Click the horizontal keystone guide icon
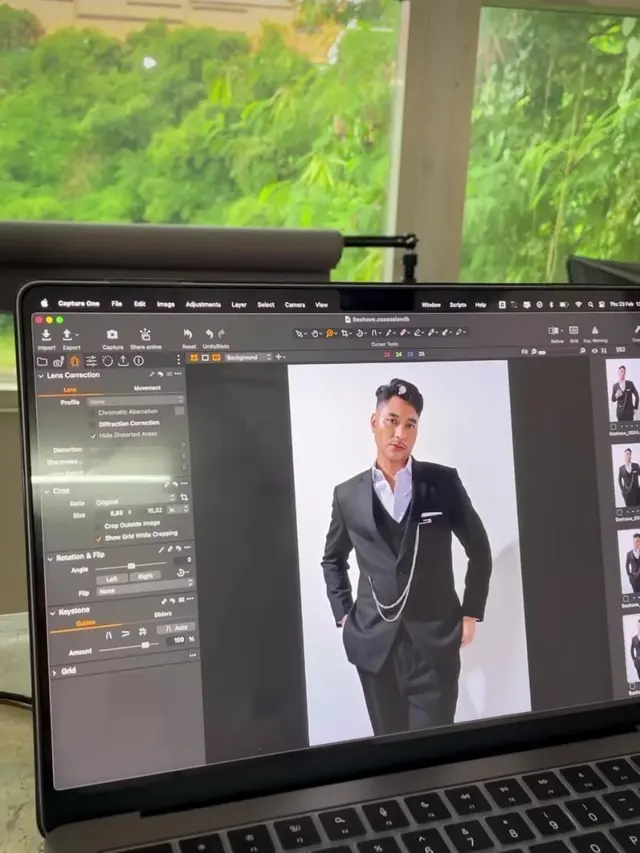640x853 pixels. pyautogui.click(x=125, y=633)
